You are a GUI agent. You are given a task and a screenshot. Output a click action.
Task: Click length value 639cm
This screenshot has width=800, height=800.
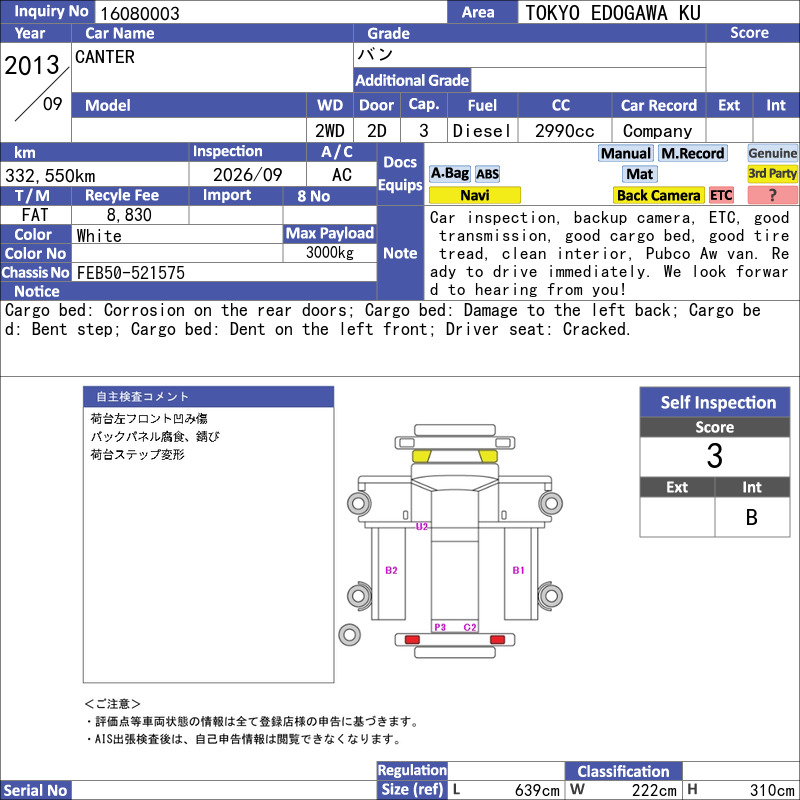[537, 790]
